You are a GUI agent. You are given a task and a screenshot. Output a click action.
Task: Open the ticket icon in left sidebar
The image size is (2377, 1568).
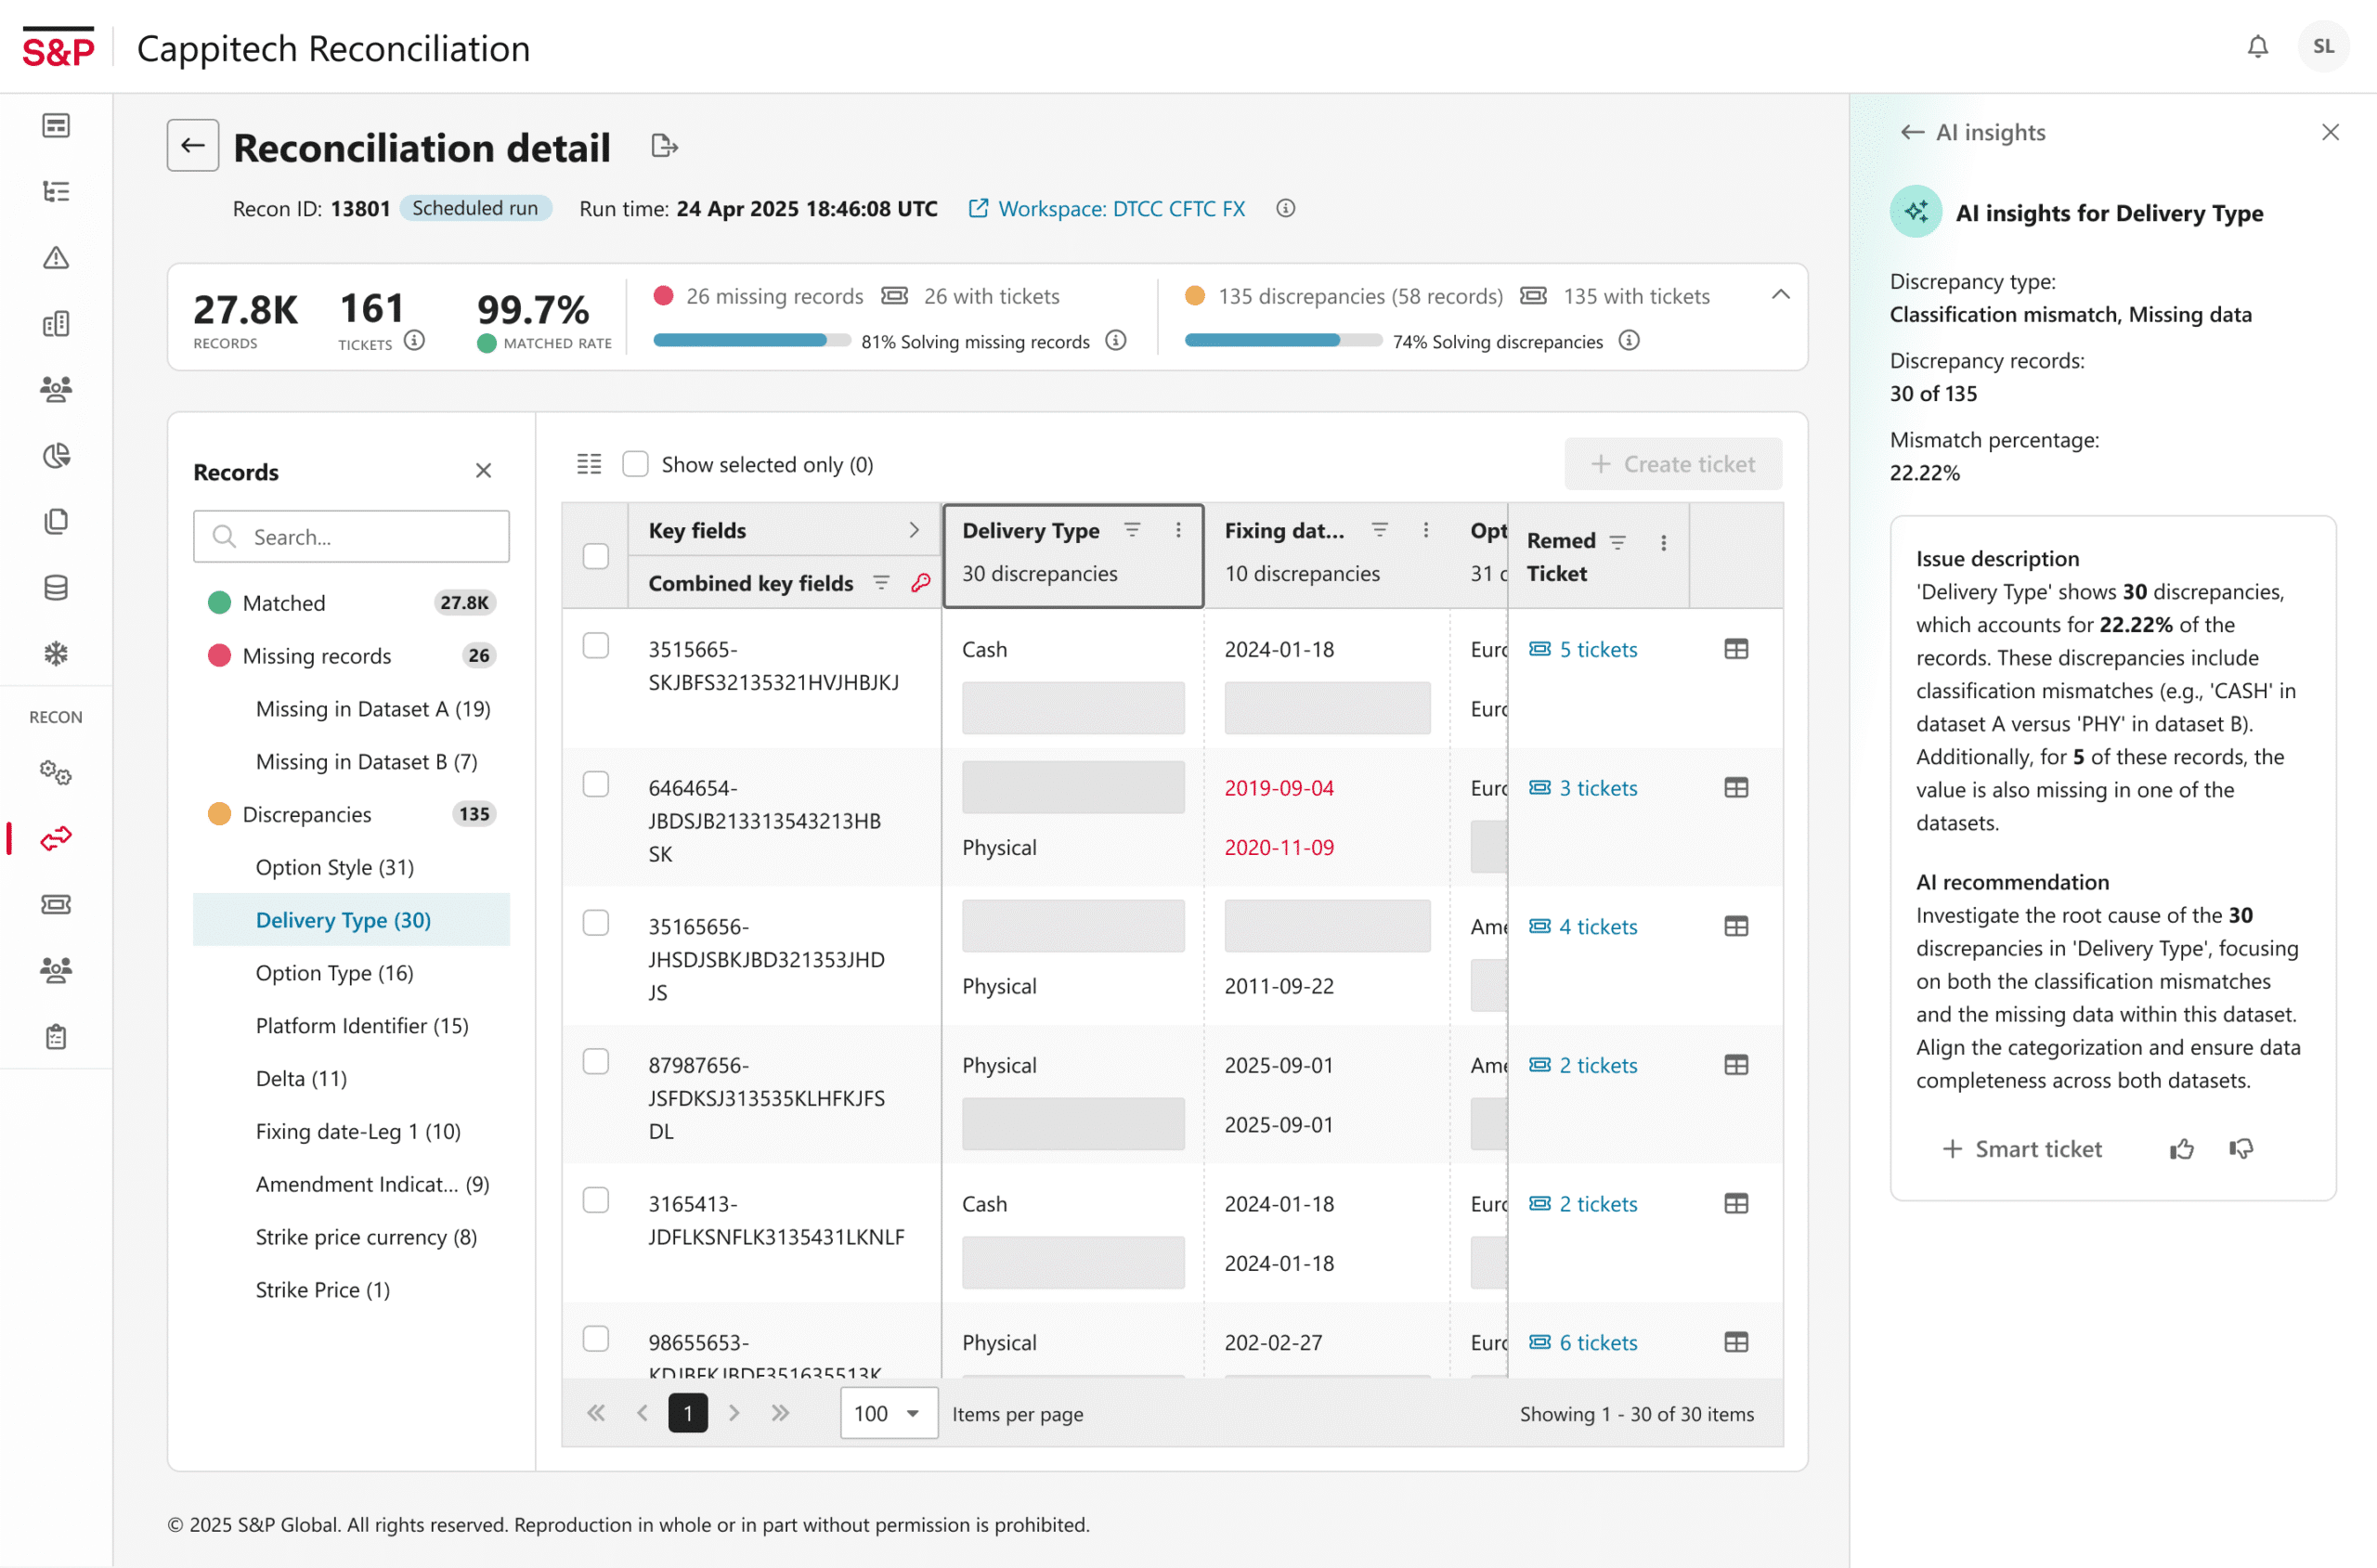pos(56,904)
